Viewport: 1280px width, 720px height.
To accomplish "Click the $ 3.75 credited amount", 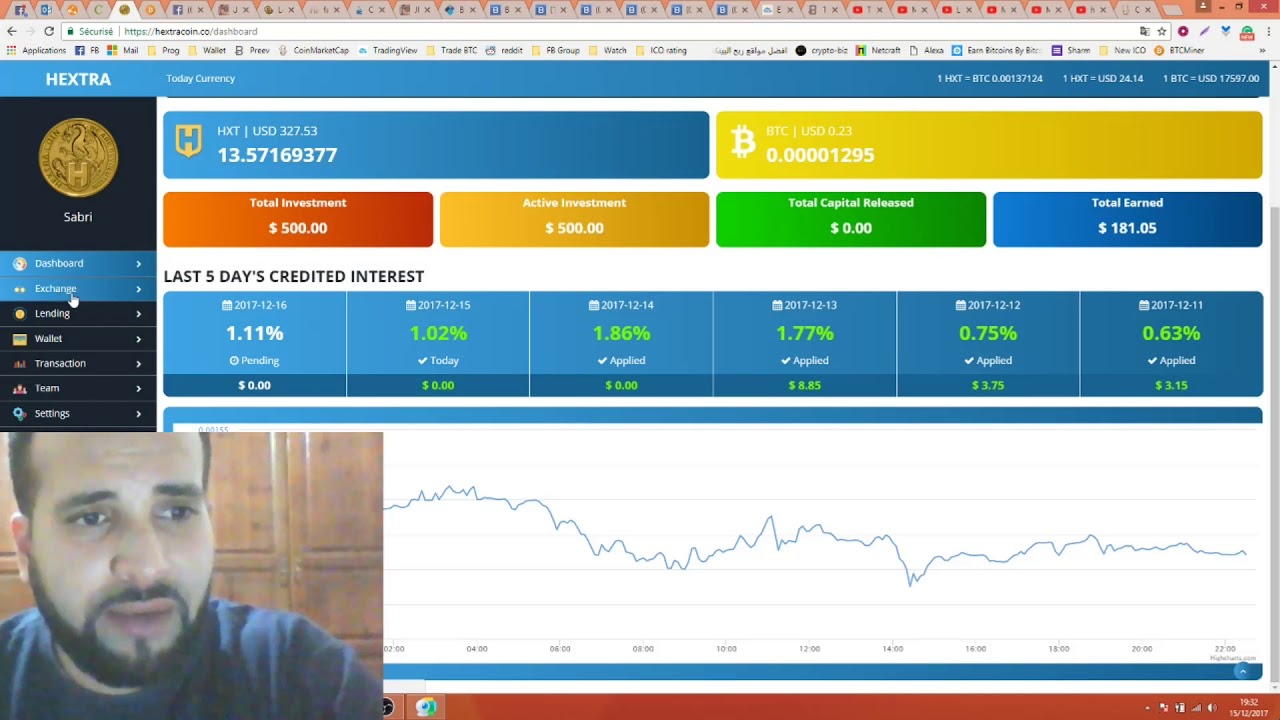I will pos(988,385).
